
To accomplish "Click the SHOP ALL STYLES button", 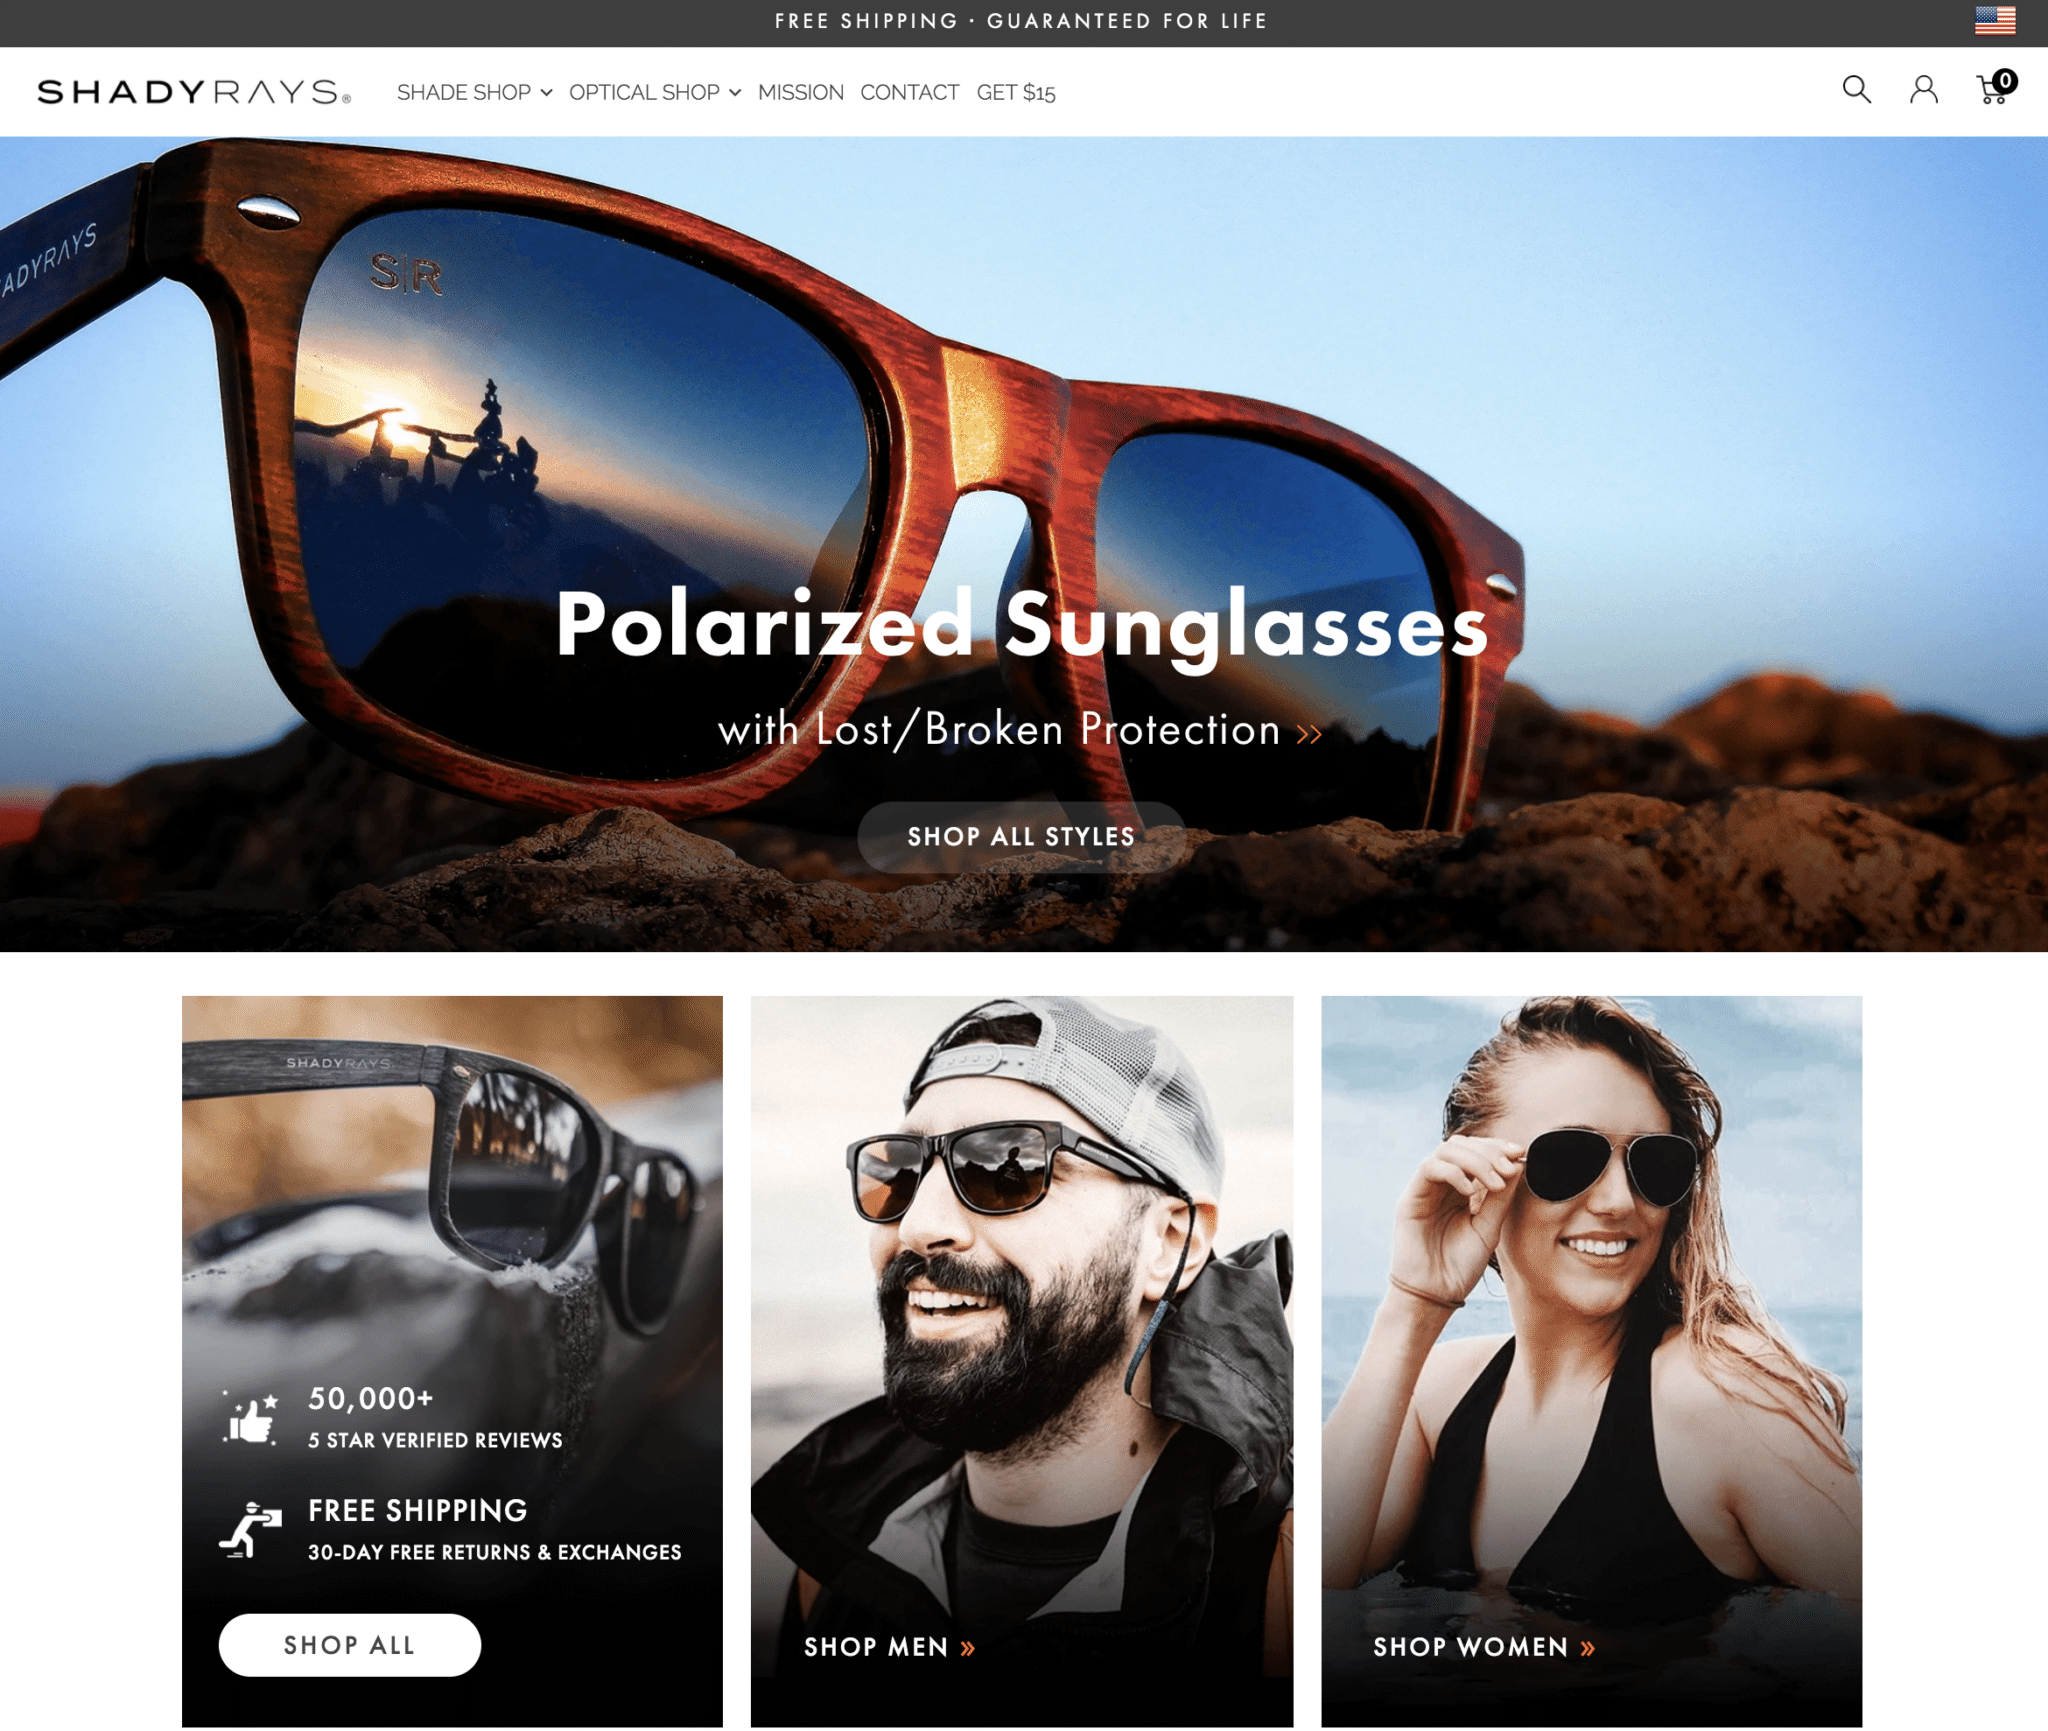I will coord(1023,836).
